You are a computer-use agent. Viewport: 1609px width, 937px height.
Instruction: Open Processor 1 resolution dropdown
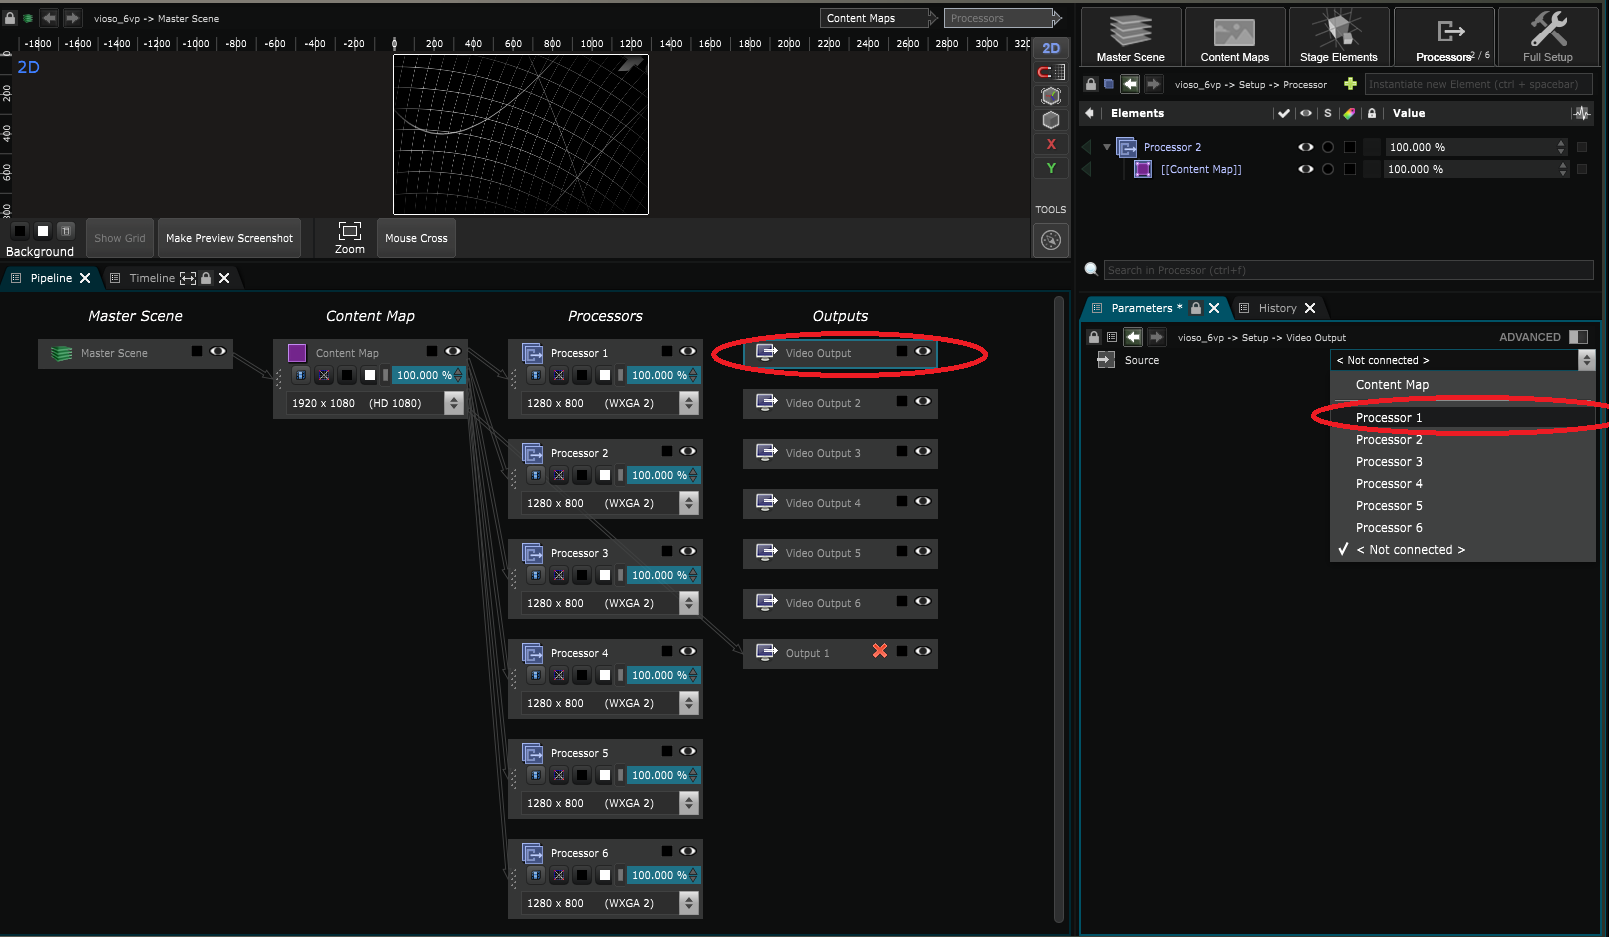click(688, 403)
